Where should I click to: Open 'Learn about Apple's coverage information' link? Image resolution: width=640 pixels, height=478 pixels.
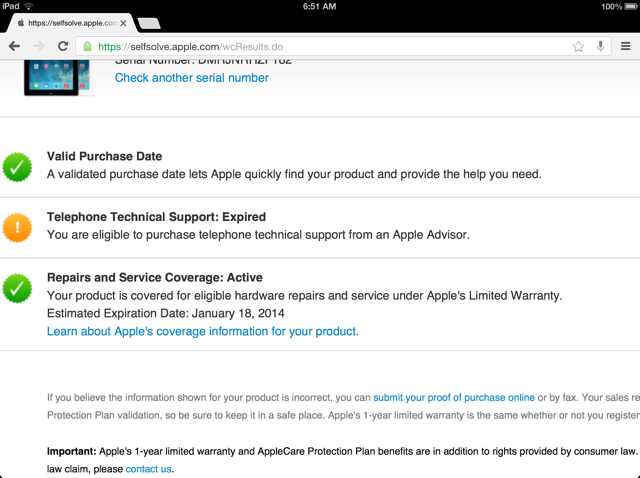202,331
